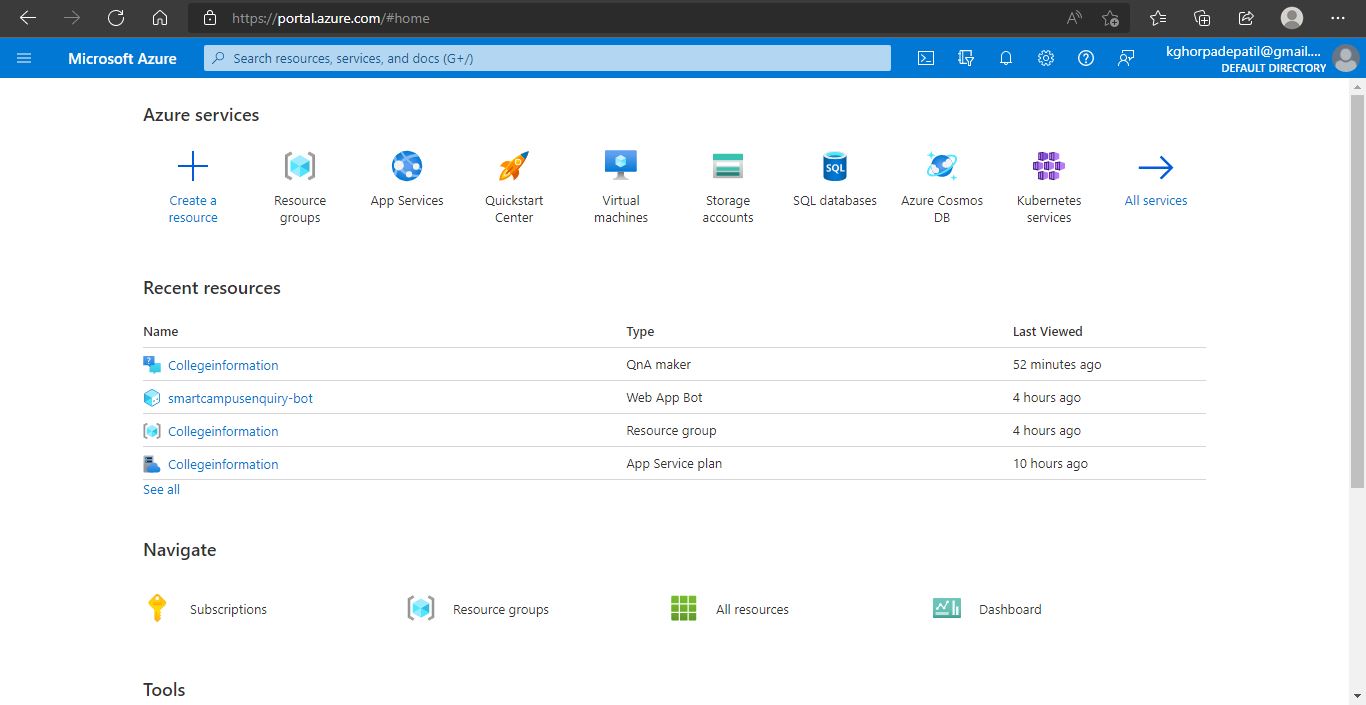Open the Azure portal hamburger menu
Viewport: 1366px width, 705px height.
[x=24, y=58]
